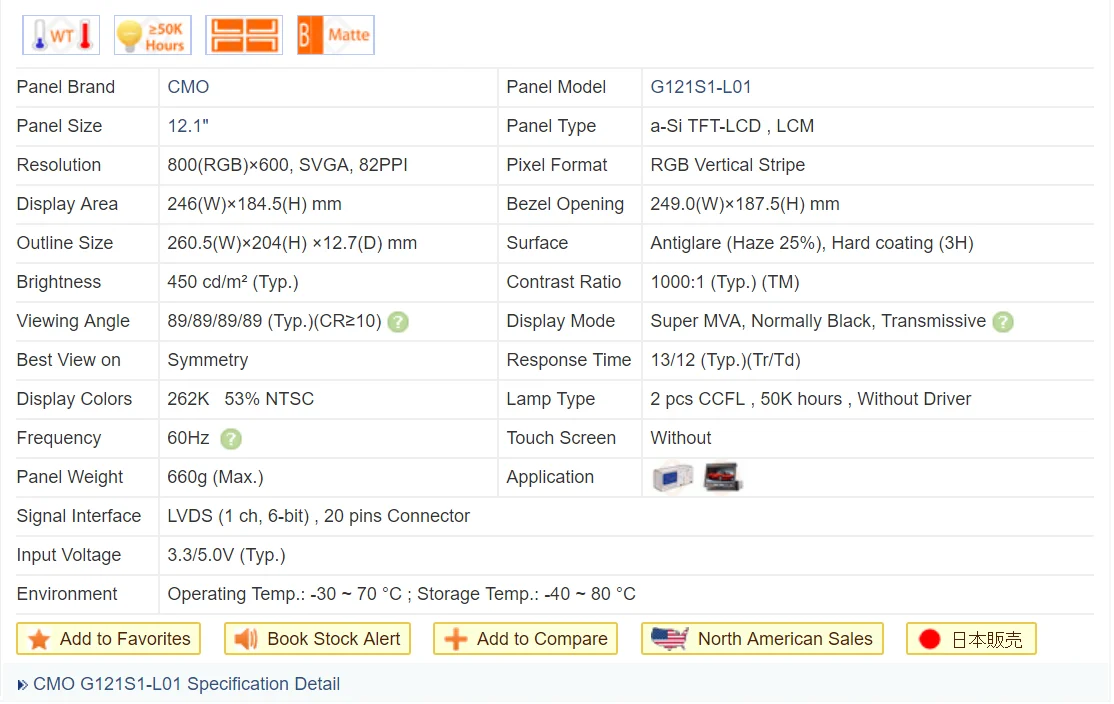Click the Contrast Ratio row label
Image resolution: width=1114 pixels, height=704 pixels.
pyautogui.click(x=563, y=282)
